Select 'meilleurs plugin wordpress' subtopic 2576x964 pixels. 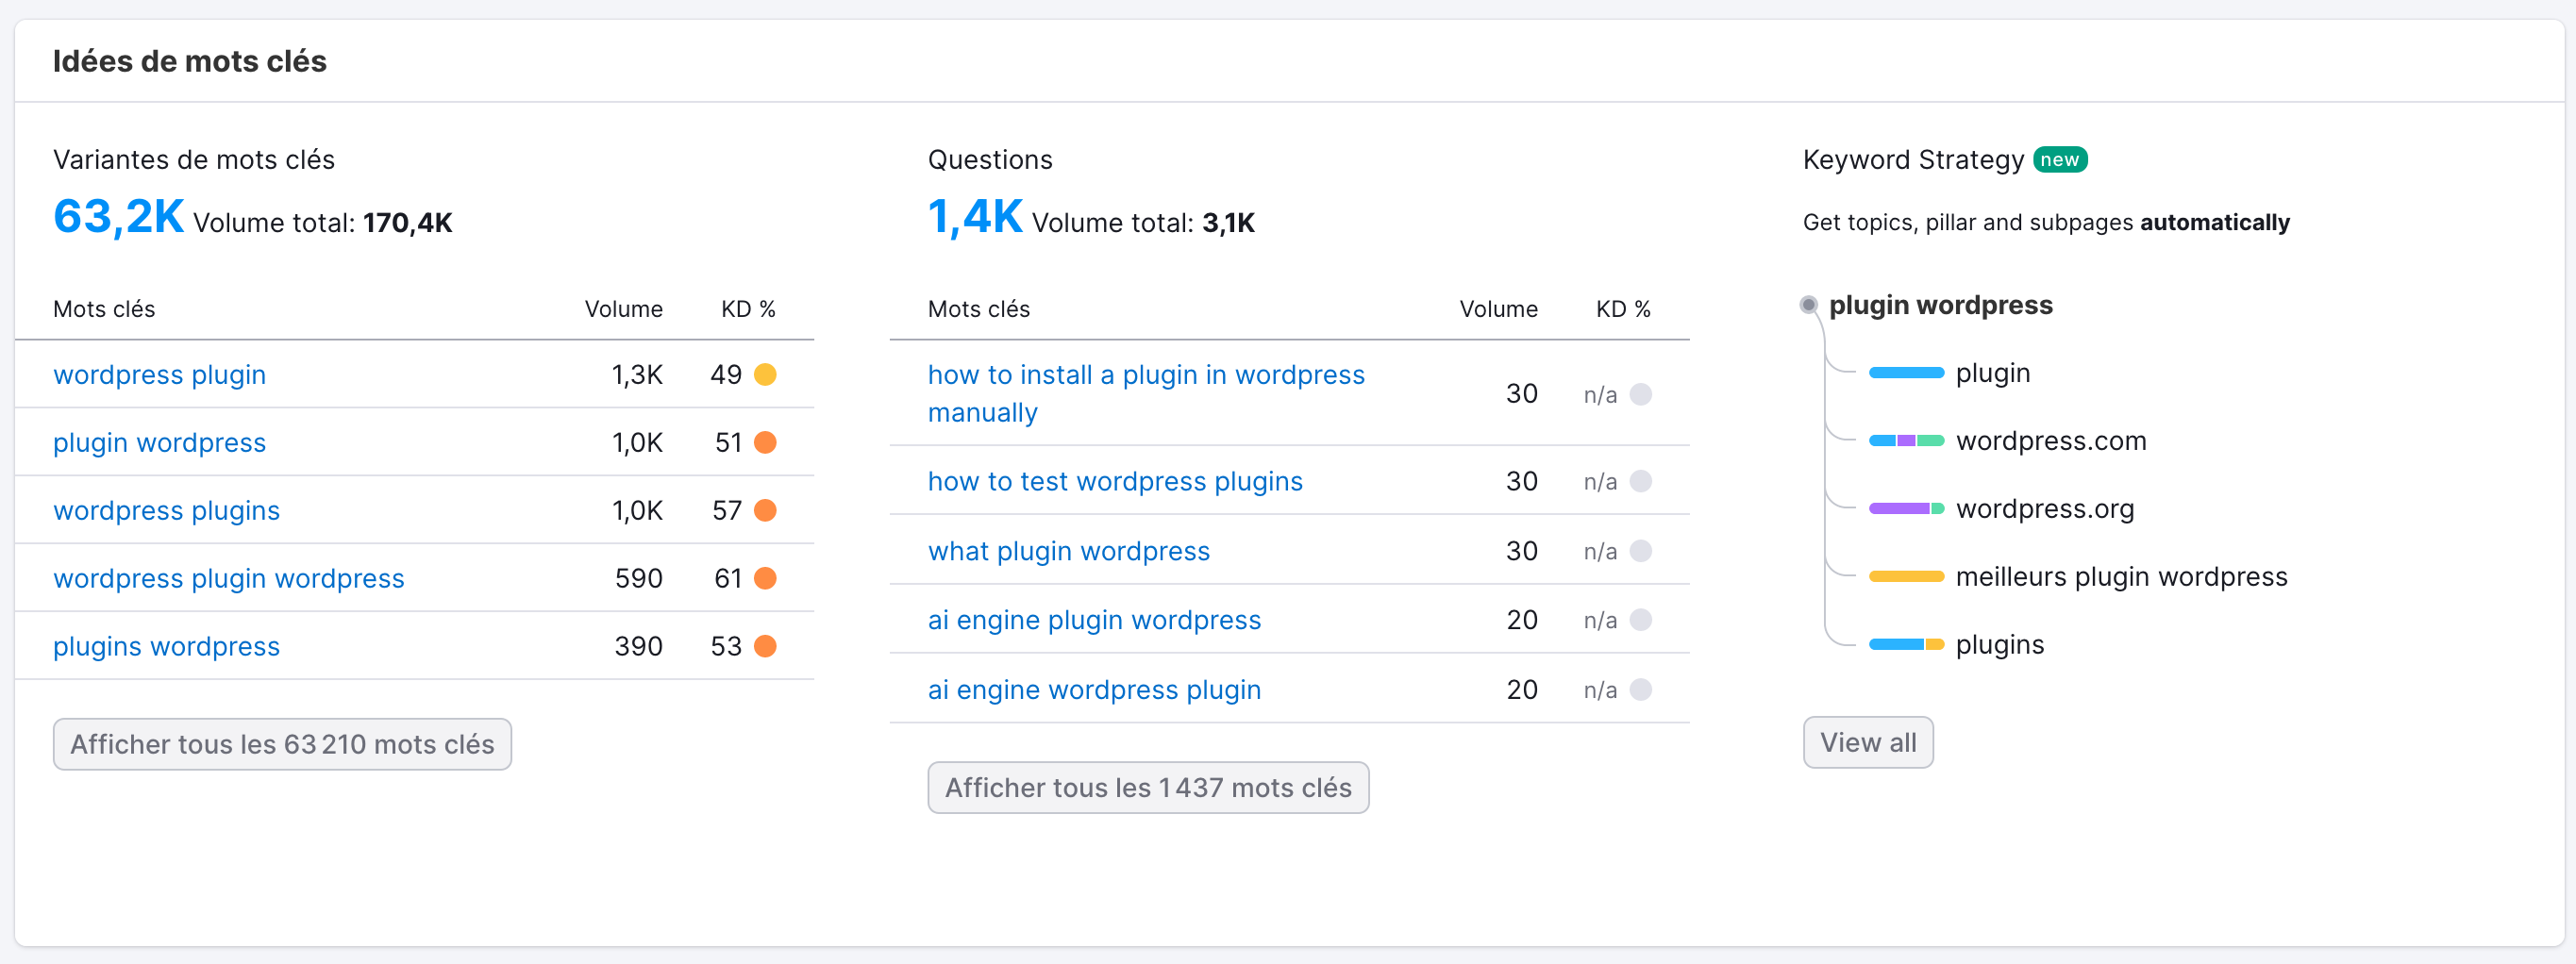[x=2121, y=577]
